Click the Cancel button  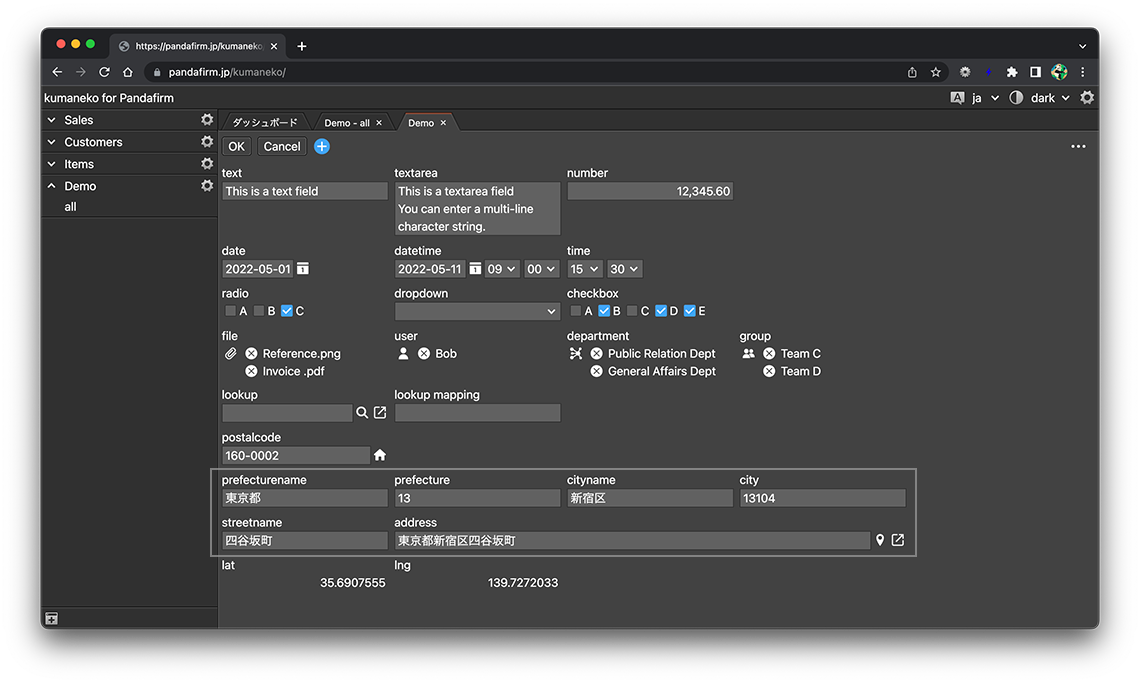point(282,147)
